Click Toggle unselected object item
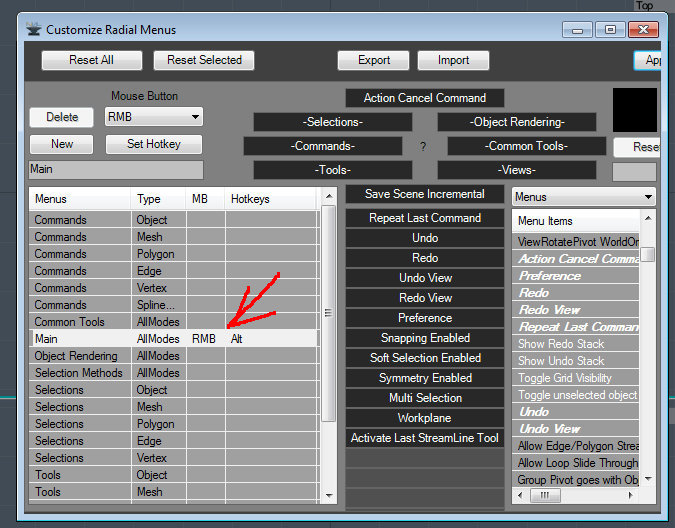Image resolution: width=675 pixels, height=528 pixels. 576,395
